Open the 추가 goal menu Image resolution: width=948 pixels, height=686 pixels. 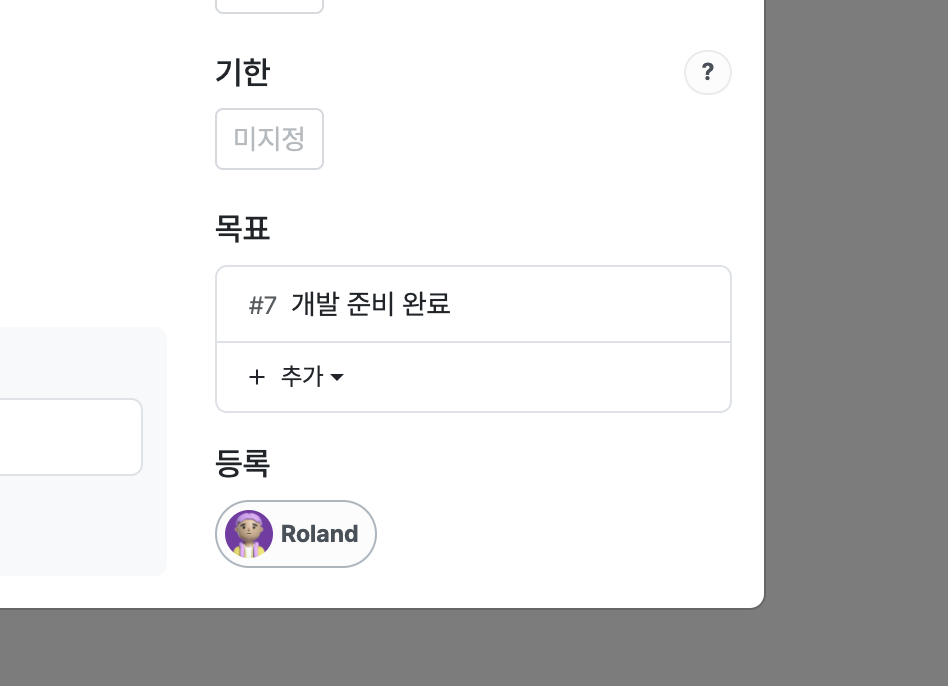point(296,377)
